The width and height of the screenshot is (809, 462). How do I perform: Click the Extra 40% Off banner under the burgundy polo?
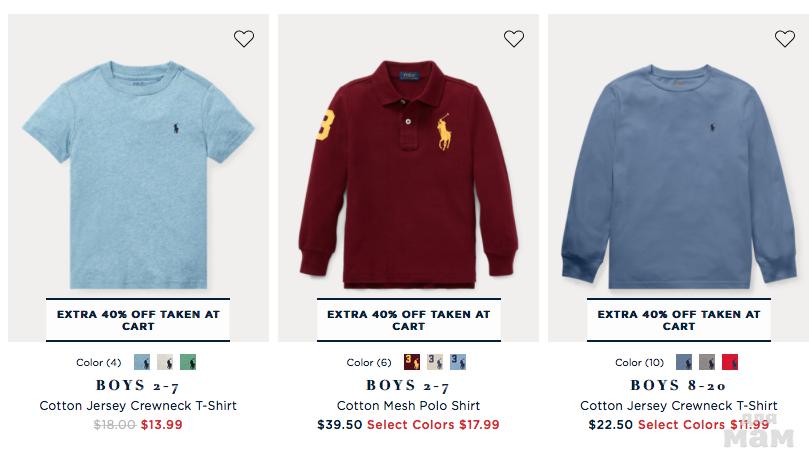(408, 320)
